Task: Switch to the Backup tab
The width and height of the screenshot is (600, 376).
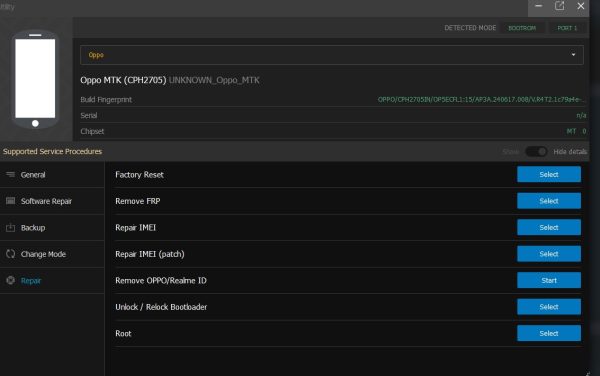Action: [52, 228]
